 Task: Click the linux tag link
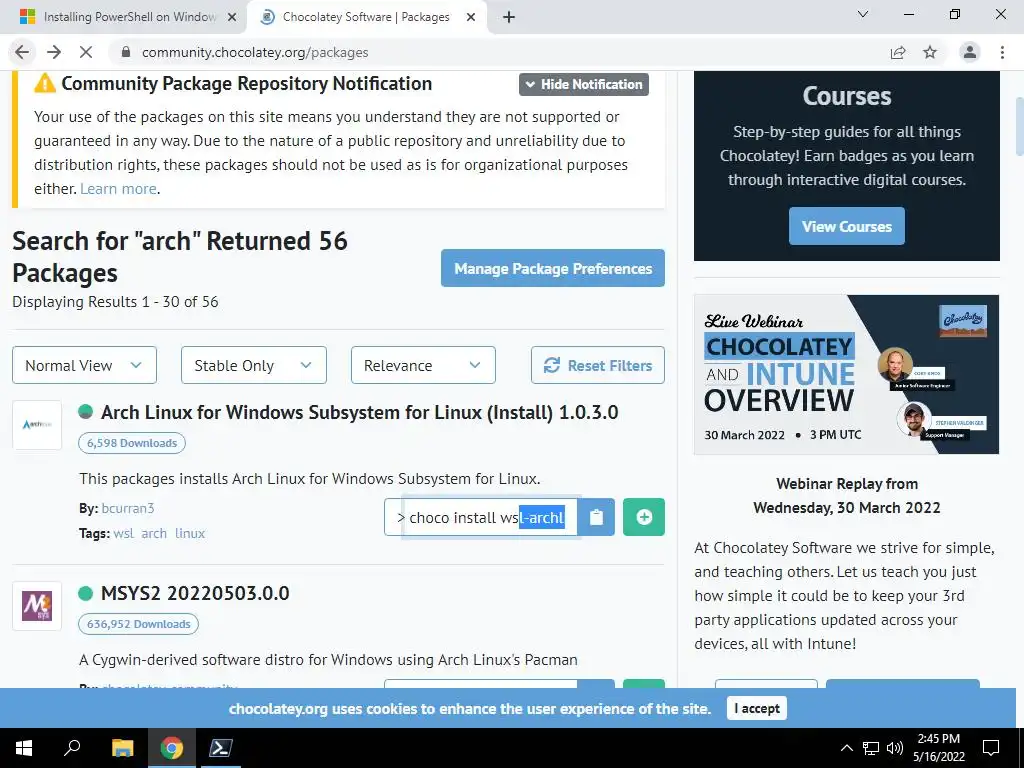pyautogui.click(x=190, y=533)
